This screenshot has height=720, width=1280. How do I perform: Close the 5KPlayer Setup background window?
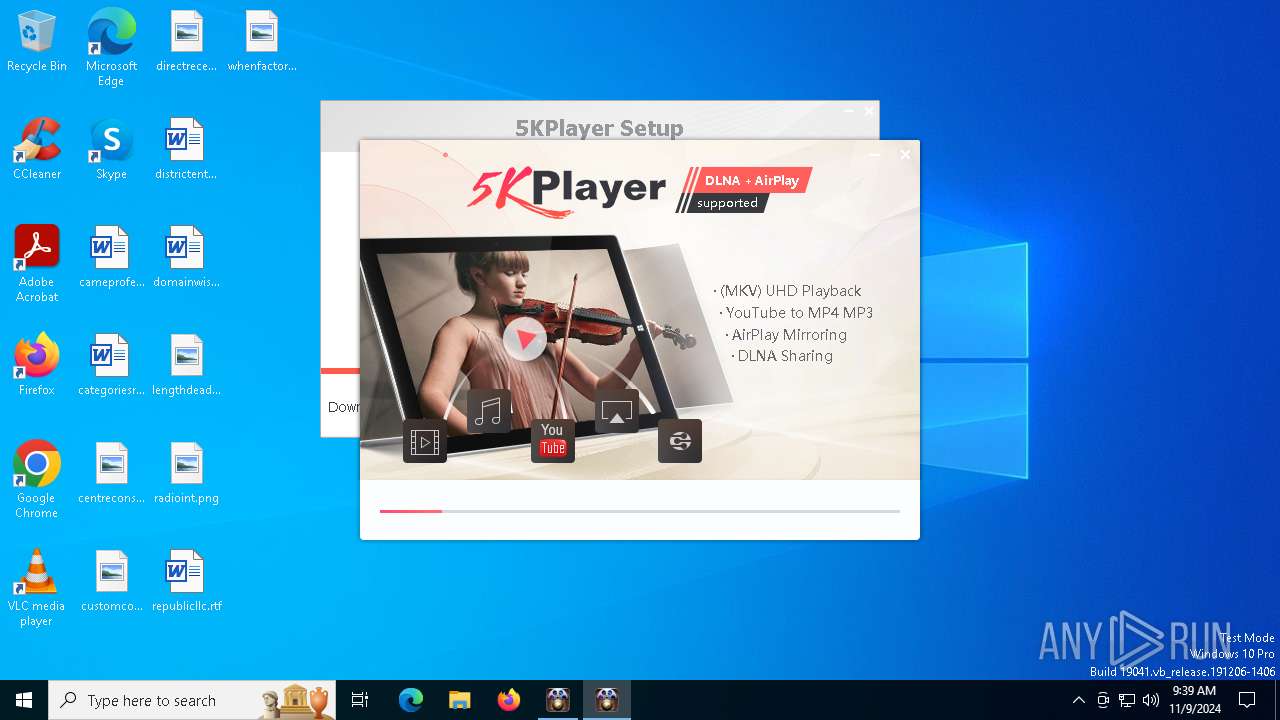coord(868,111)
